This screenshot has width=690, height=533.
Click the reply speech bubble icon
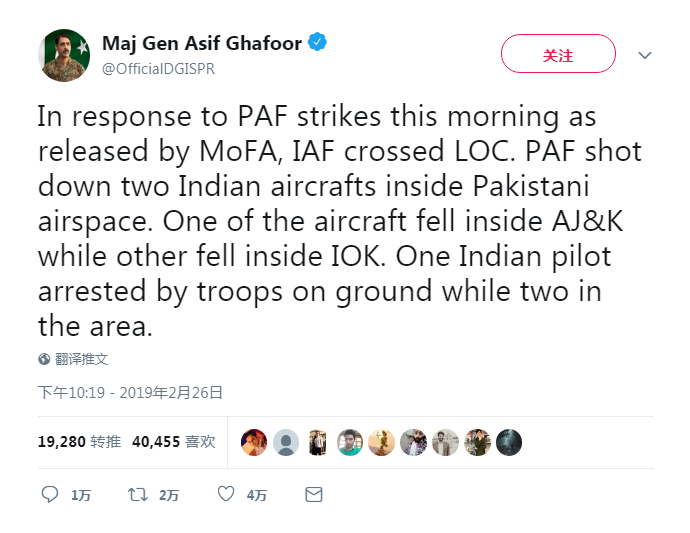point(50,494)
